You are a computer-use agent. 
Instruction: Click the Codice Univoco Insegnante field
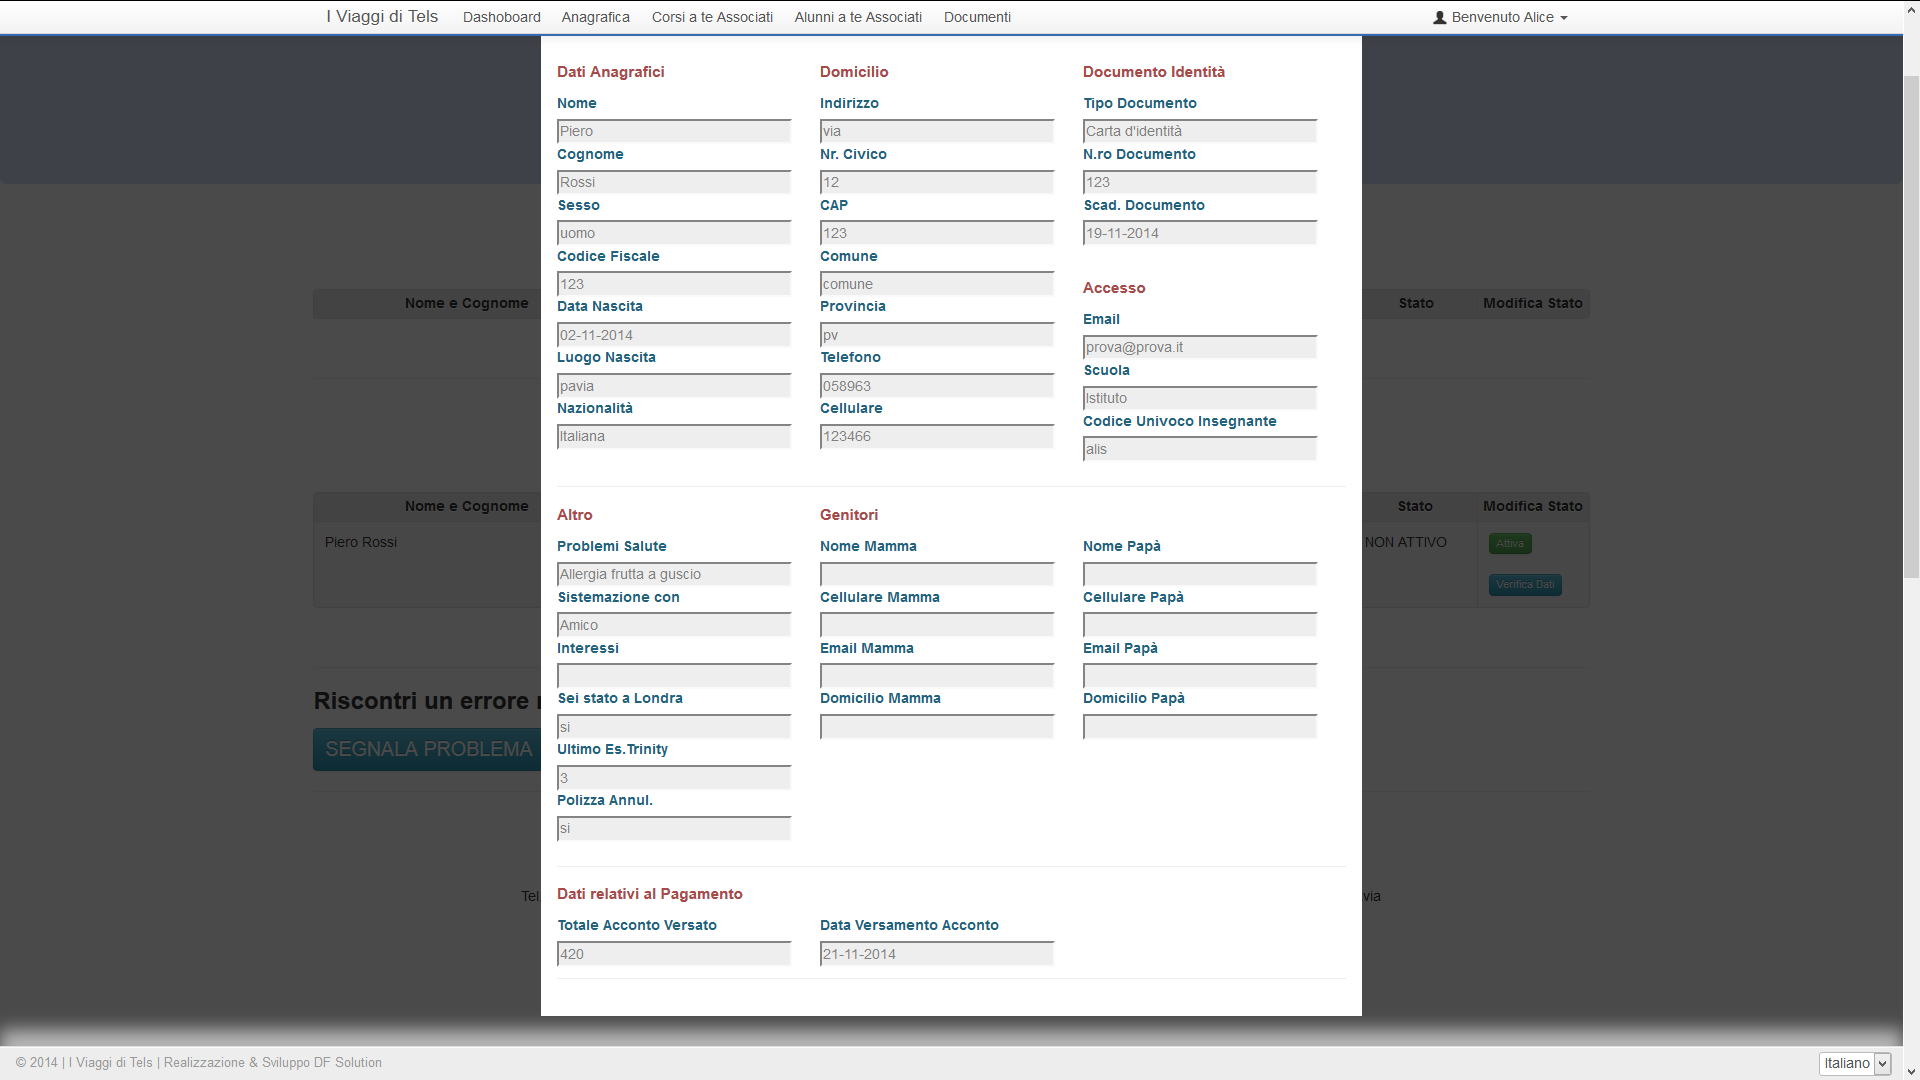(x=1199, y=449)
